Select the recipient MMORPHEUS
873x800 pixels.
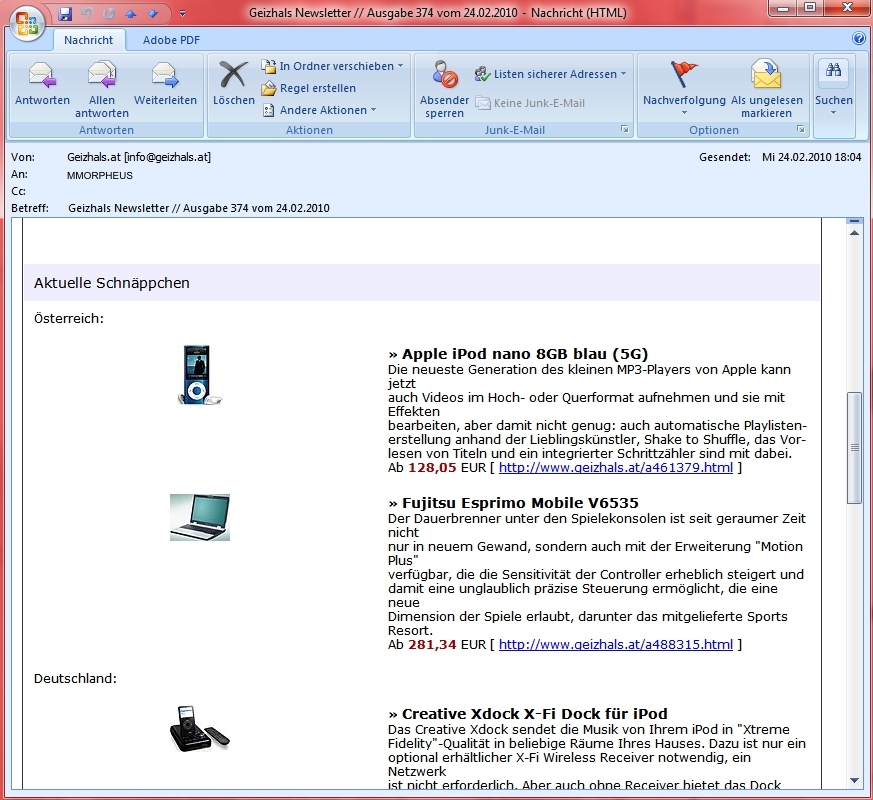pos(100,175)
